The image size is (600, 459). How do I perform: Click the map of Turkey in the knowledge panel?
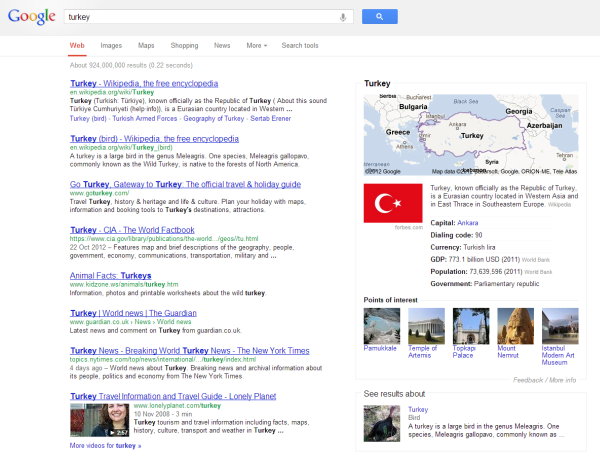471,135
